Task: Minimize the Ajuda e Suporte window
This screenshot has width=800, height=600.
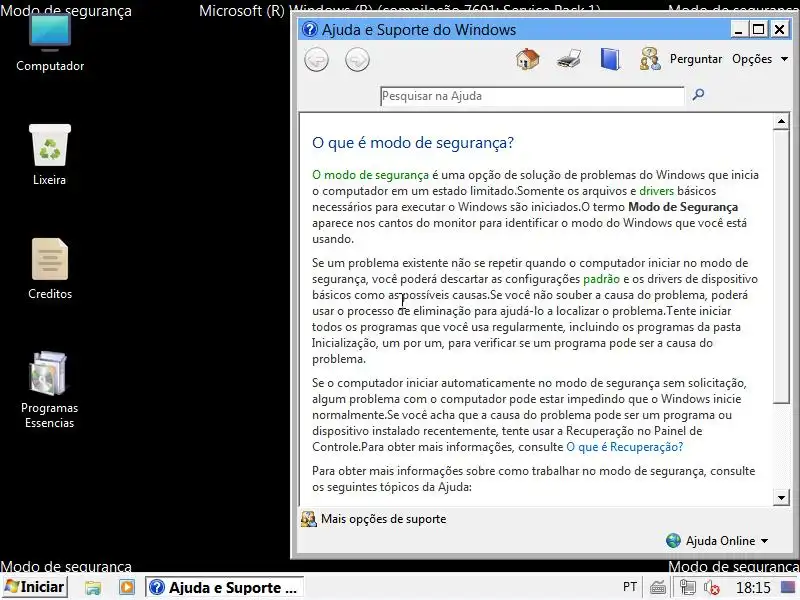Action: [738, 30]
